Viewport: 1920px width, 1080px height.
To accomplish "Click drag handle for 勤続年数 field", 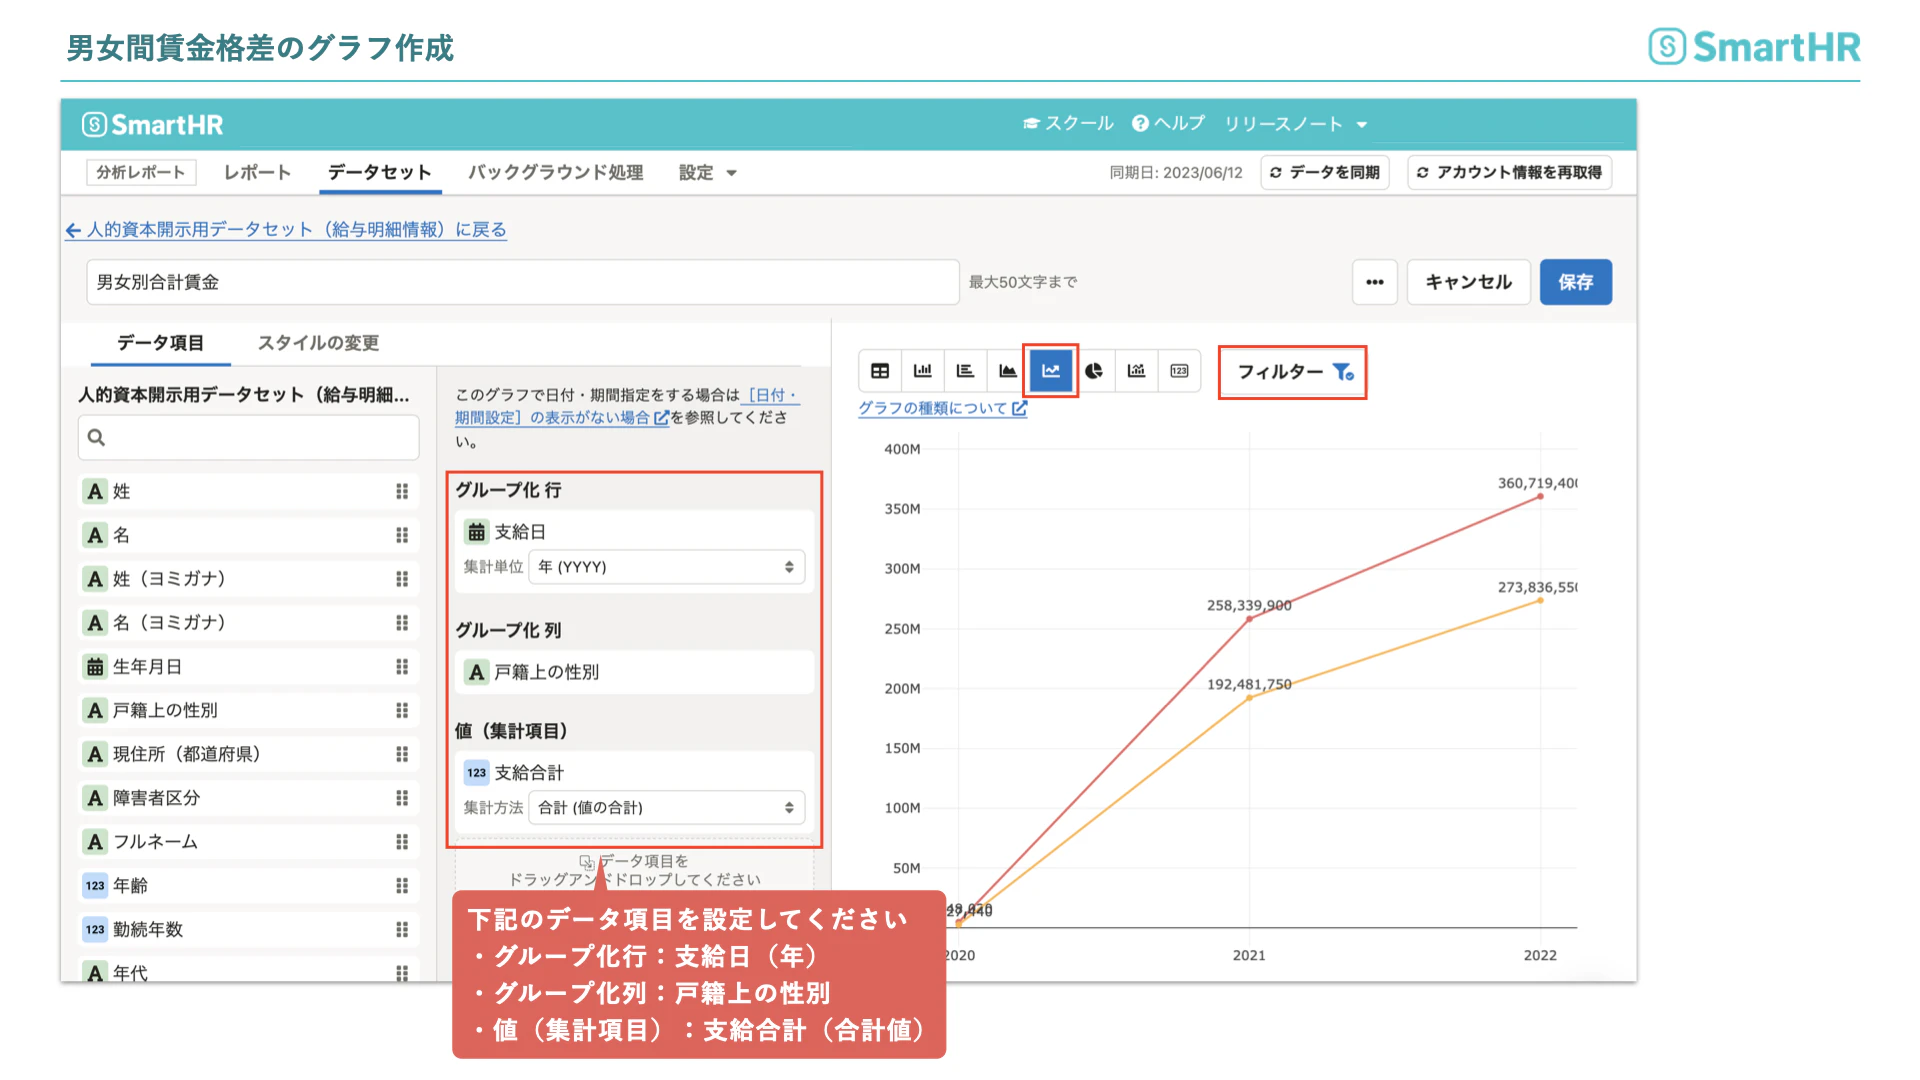I will 402,930.
